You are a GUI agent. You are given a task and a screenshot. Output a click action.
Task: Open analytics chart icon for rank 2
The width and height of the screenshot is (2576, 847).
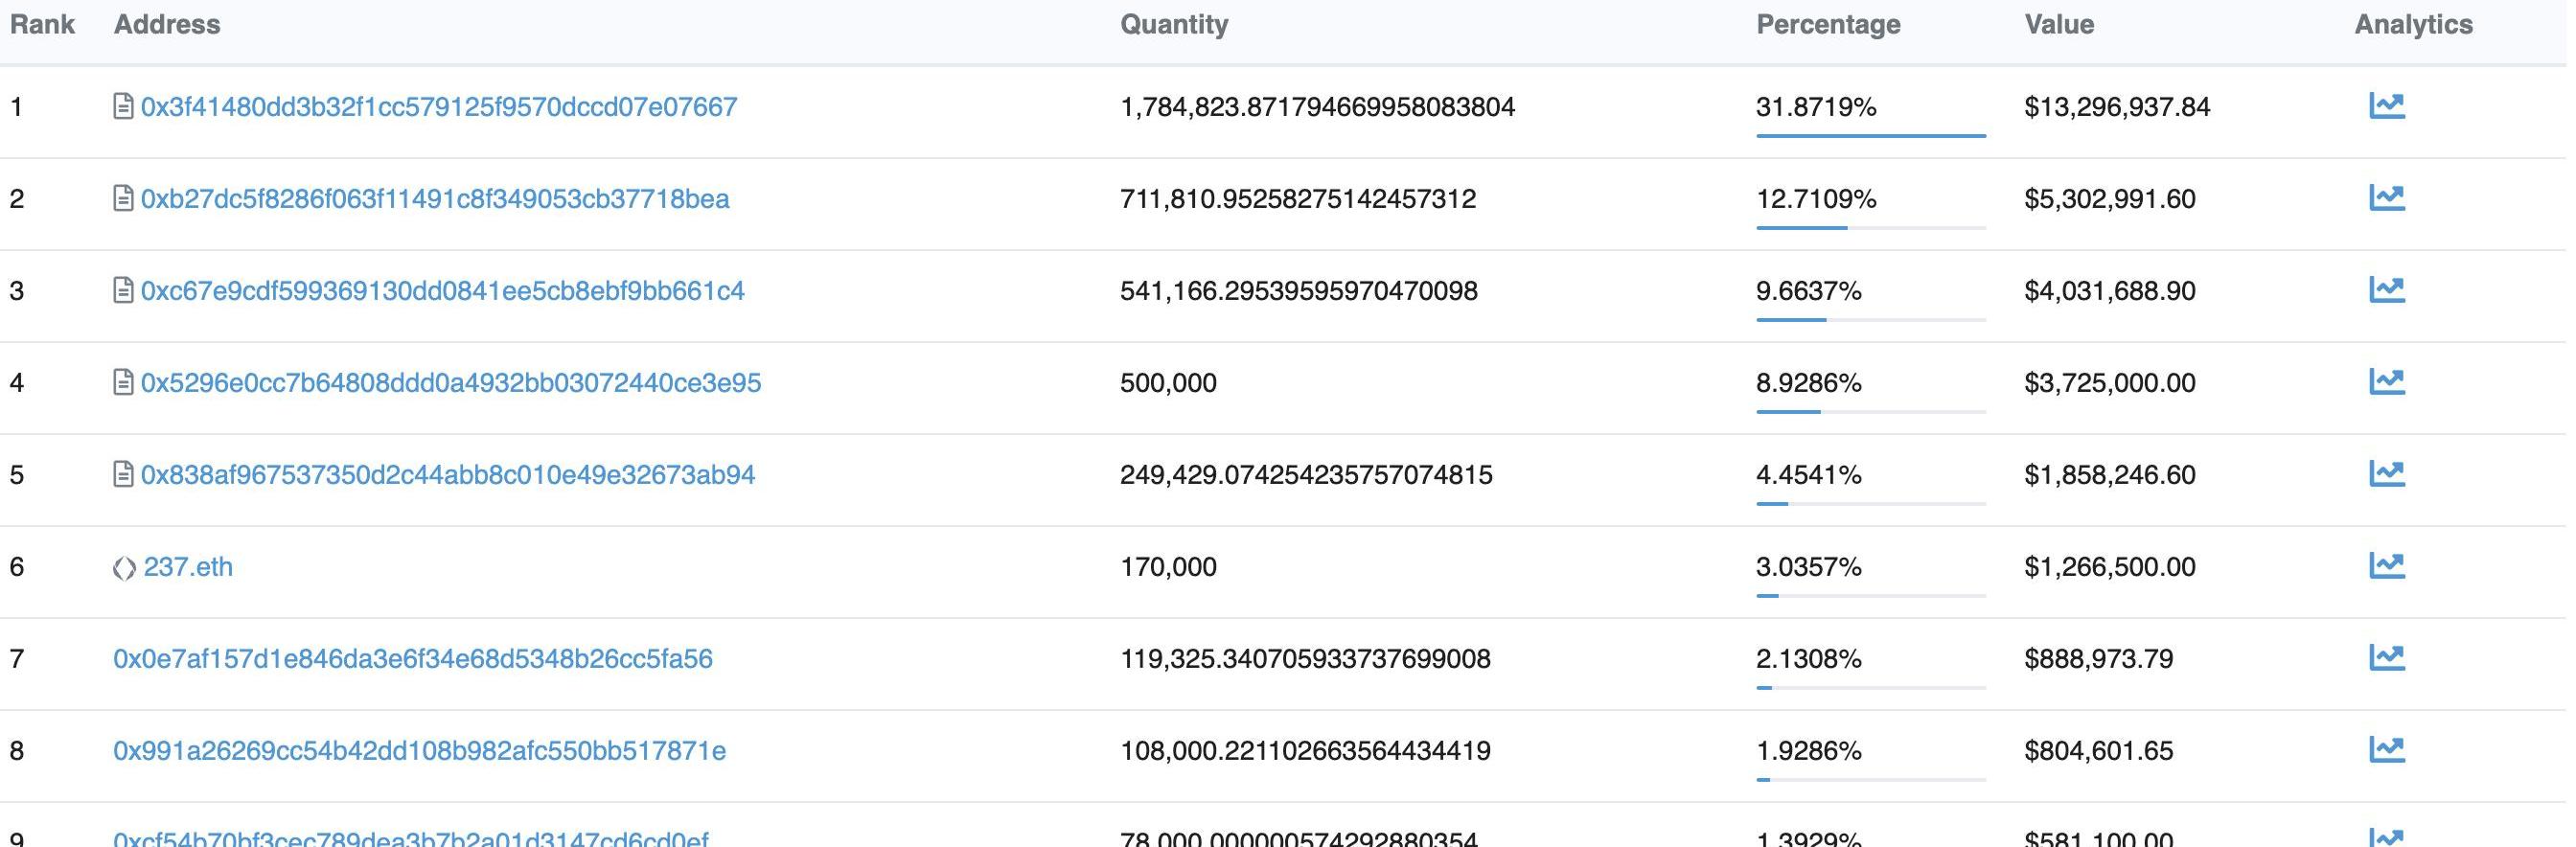click(x=2386, y=198)
